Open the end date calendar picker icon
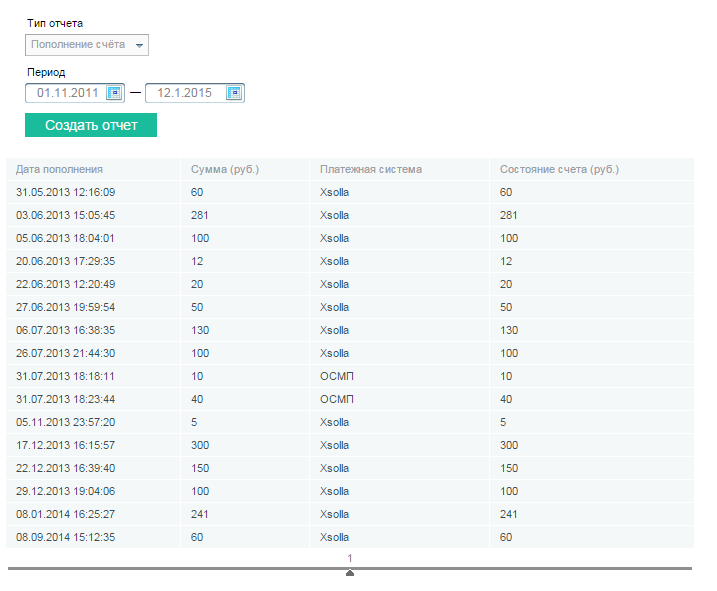This screenshot has height=591, width=717. (234, 93)
